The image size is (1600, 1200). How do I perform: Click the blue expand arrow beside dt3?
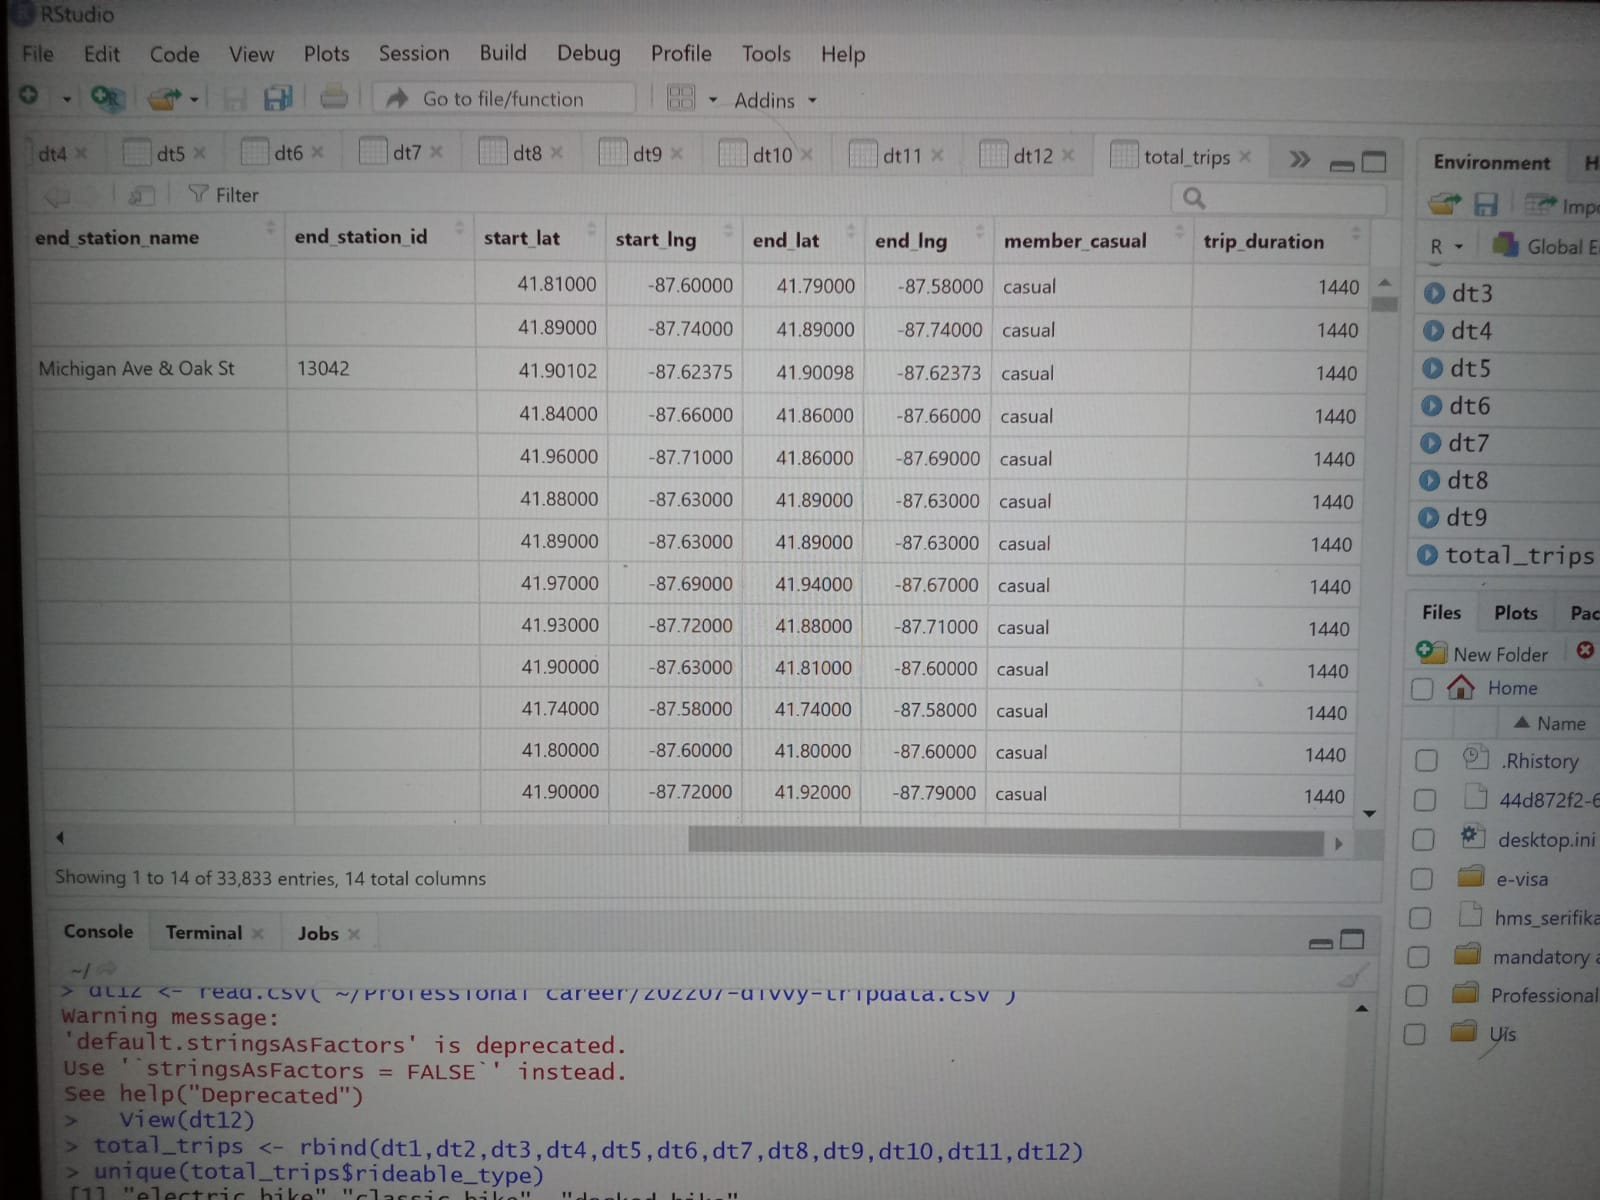coord(1434,293)
